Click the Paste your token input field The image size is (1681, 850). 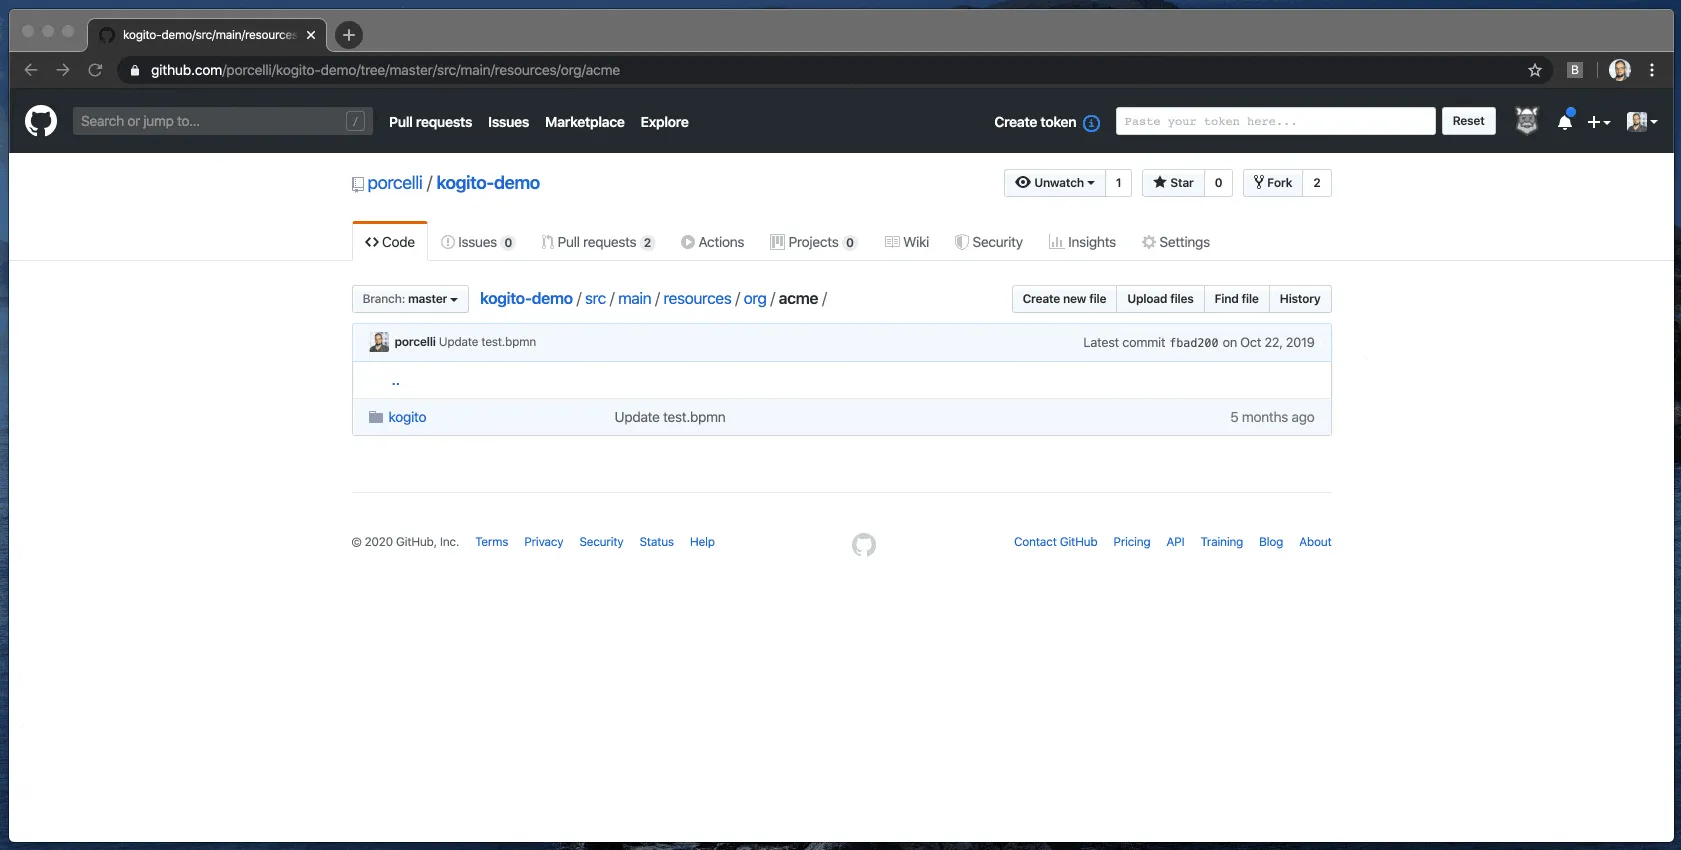(x=1275, y=121)
